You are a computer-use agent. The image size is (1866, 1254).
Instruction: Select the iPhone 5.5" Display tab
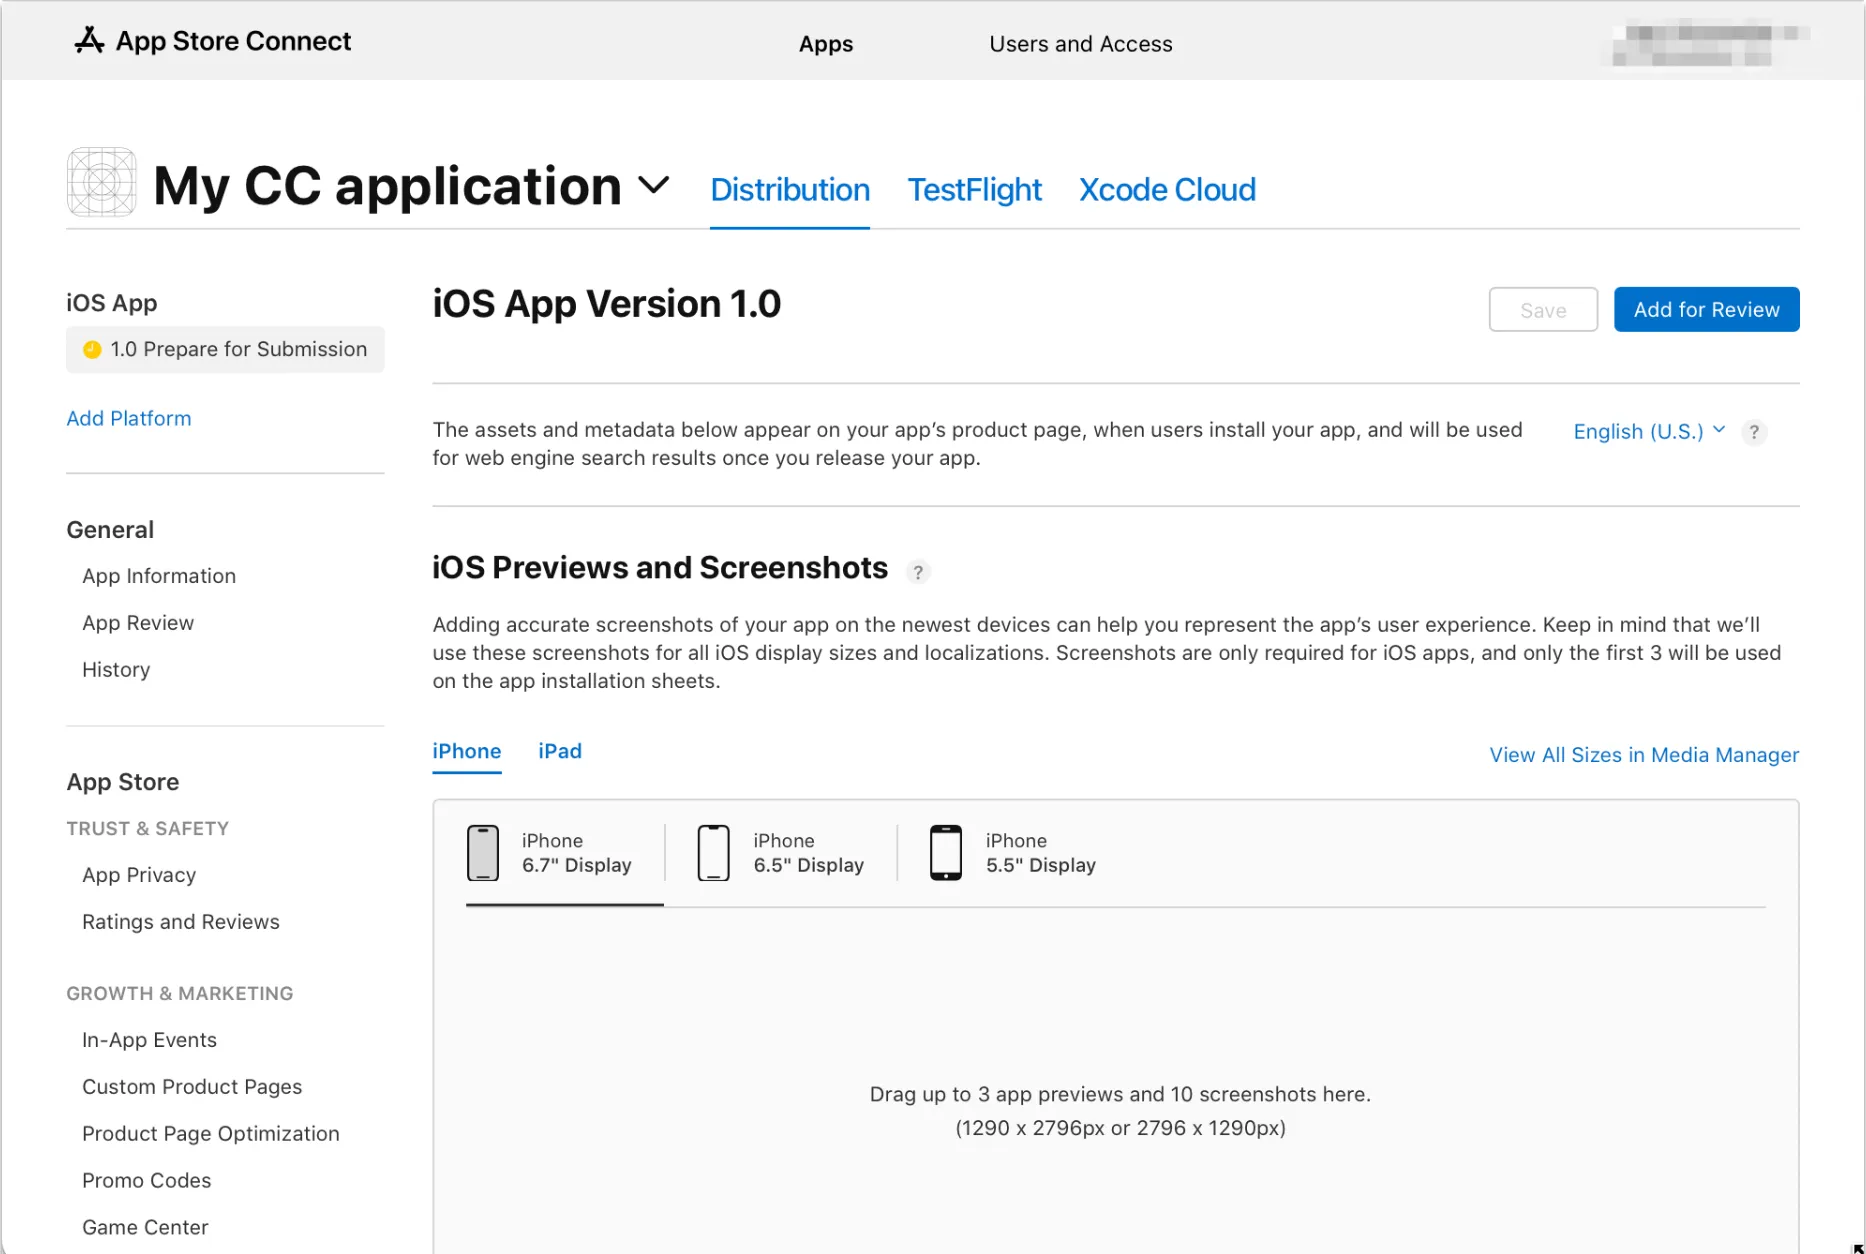click(x=1013, y=853)
